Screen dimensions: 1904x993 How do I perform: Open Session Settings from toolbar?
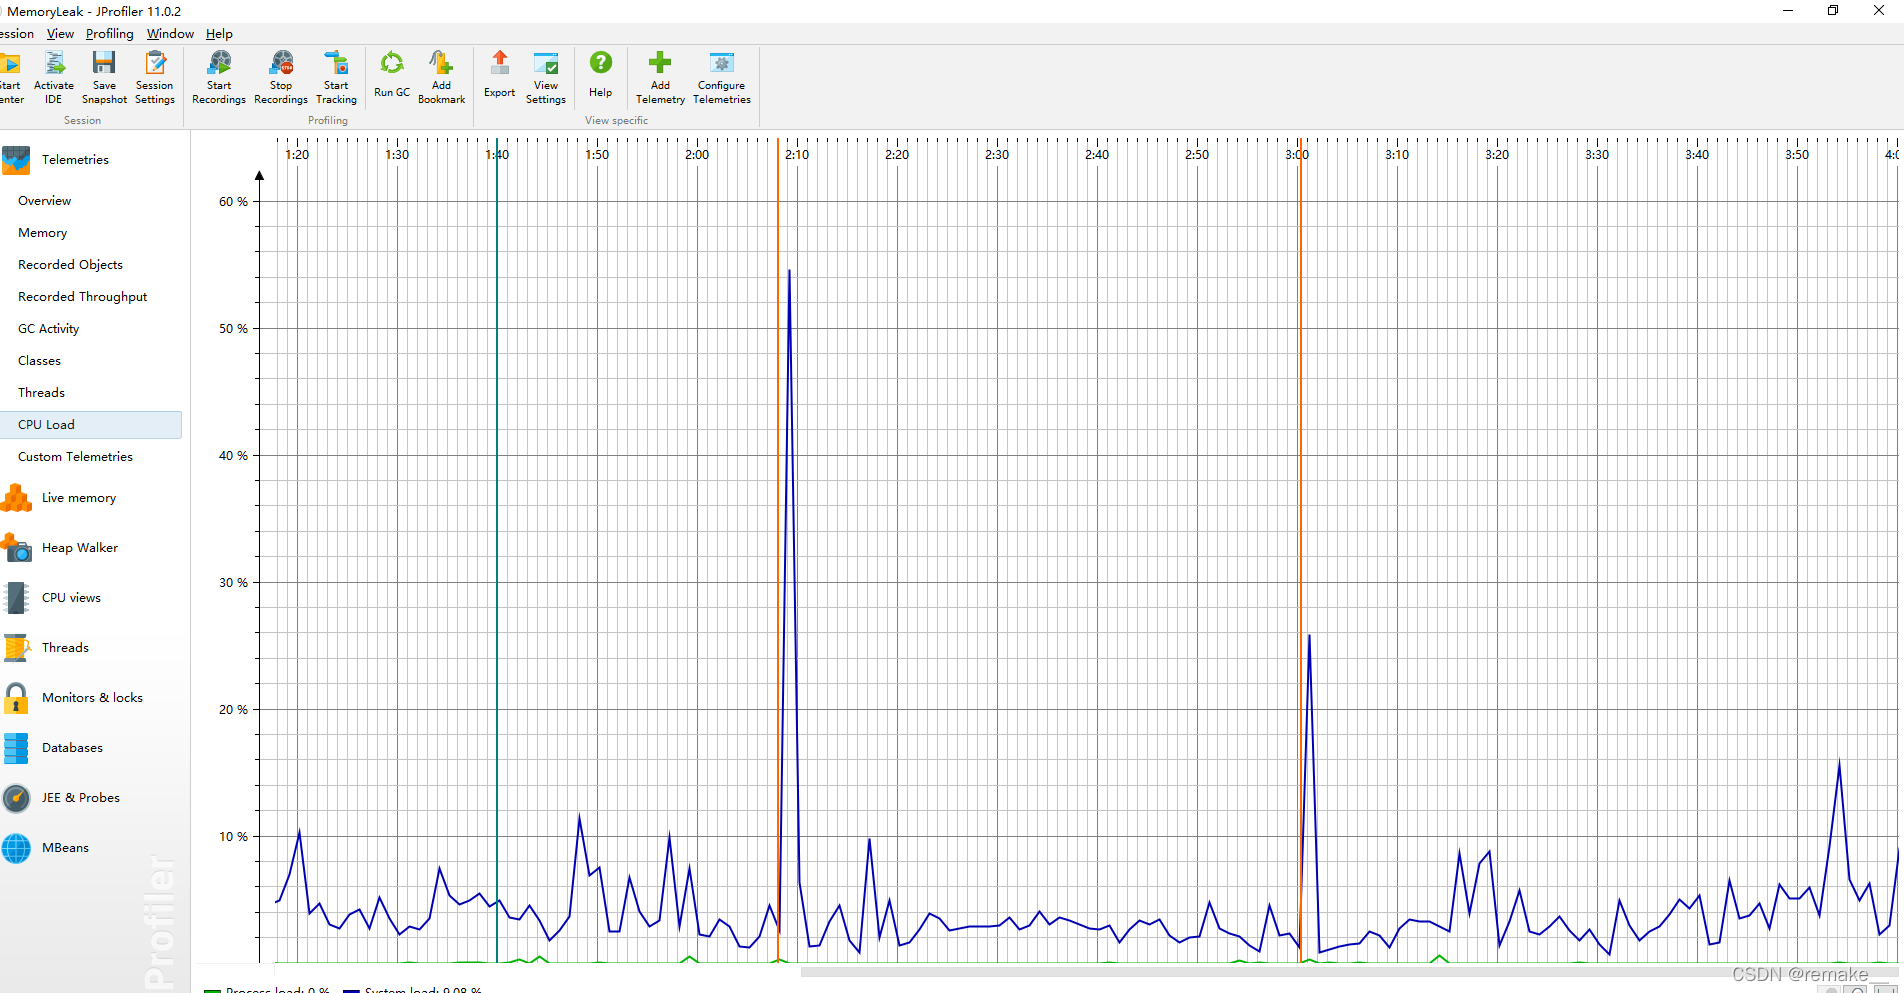[155, 64]
